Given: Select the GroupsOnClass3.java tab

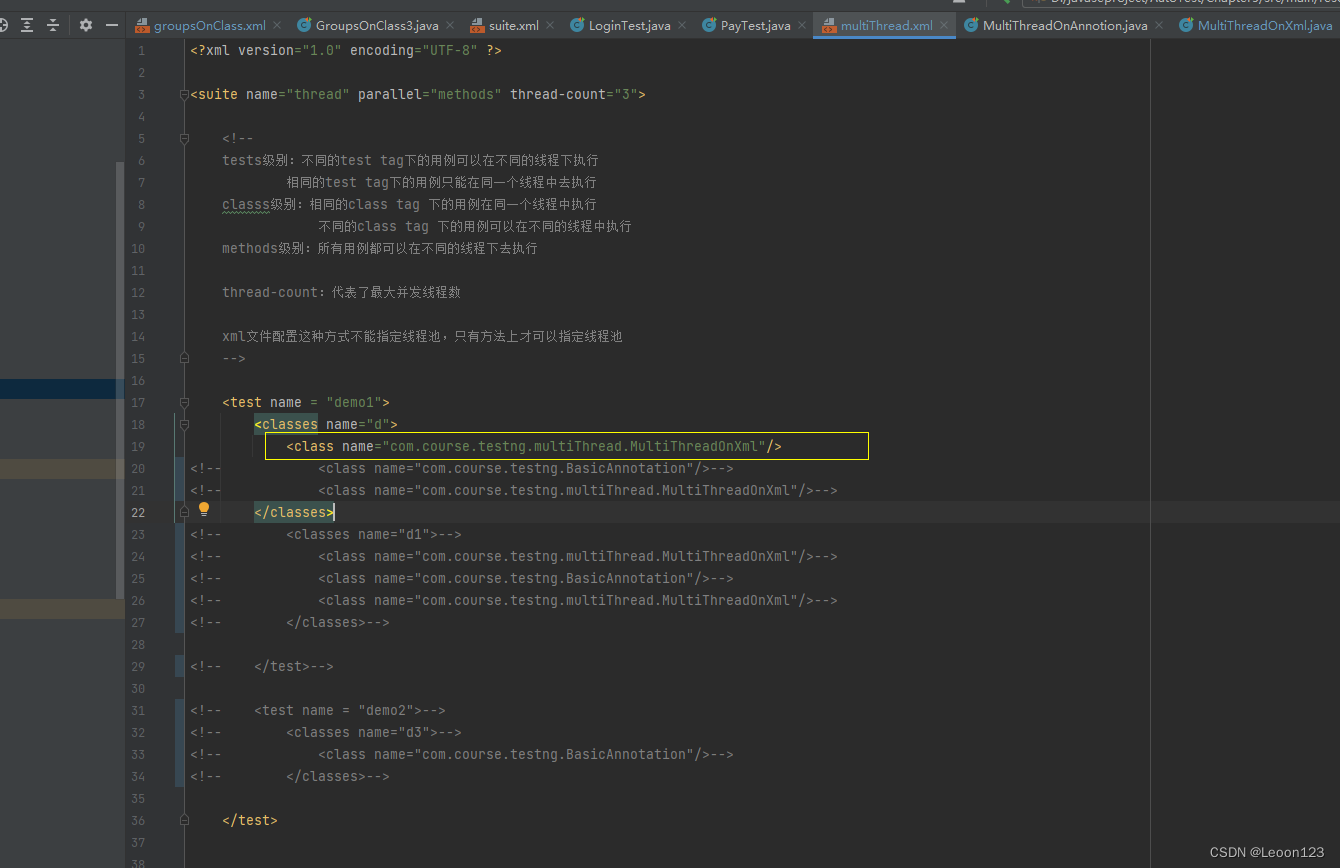Looking at the screenshot, I should click(376, 26).
